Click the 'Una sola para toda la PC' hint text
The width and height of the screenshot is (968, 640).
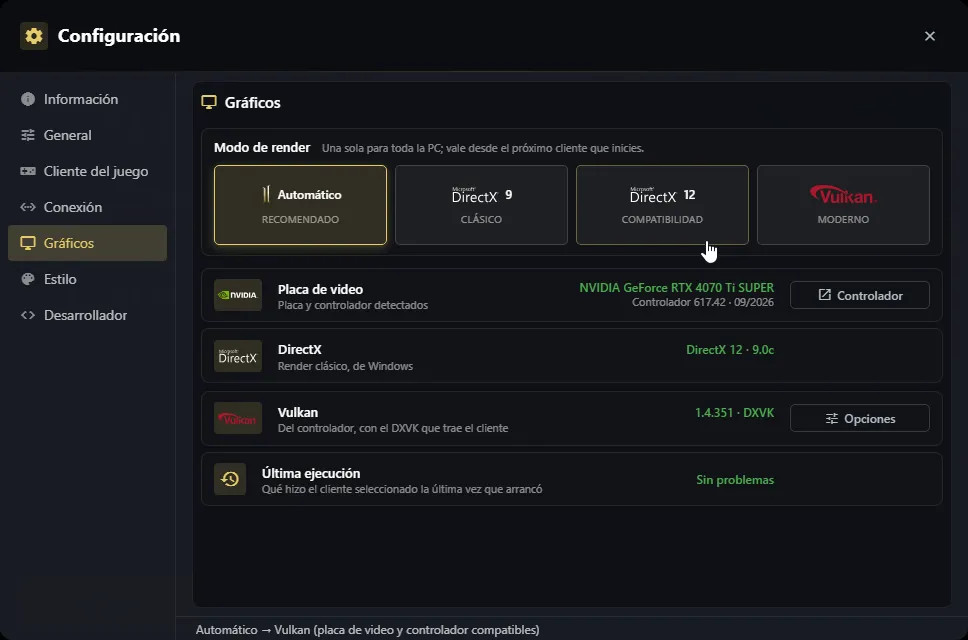tap(483, 148)
